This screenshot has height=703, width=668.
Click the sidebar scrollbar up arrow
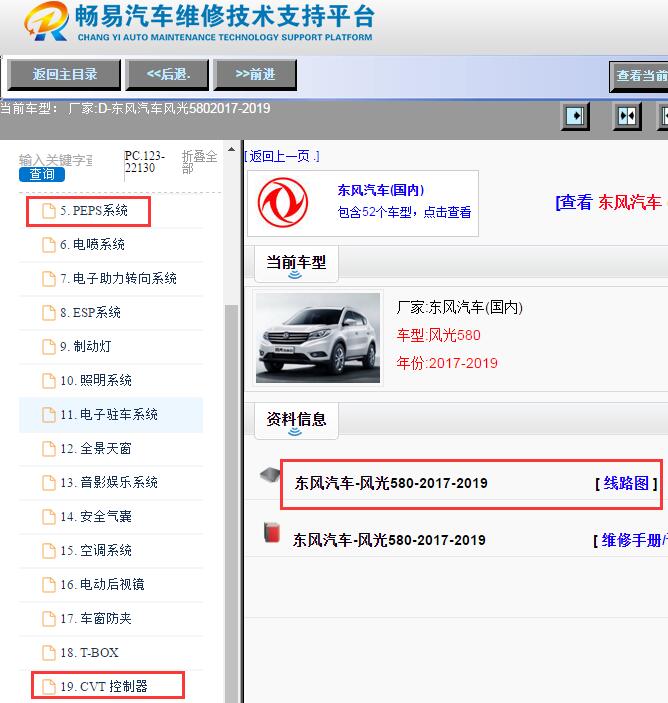pyautogui.click(x=231, y=149)
